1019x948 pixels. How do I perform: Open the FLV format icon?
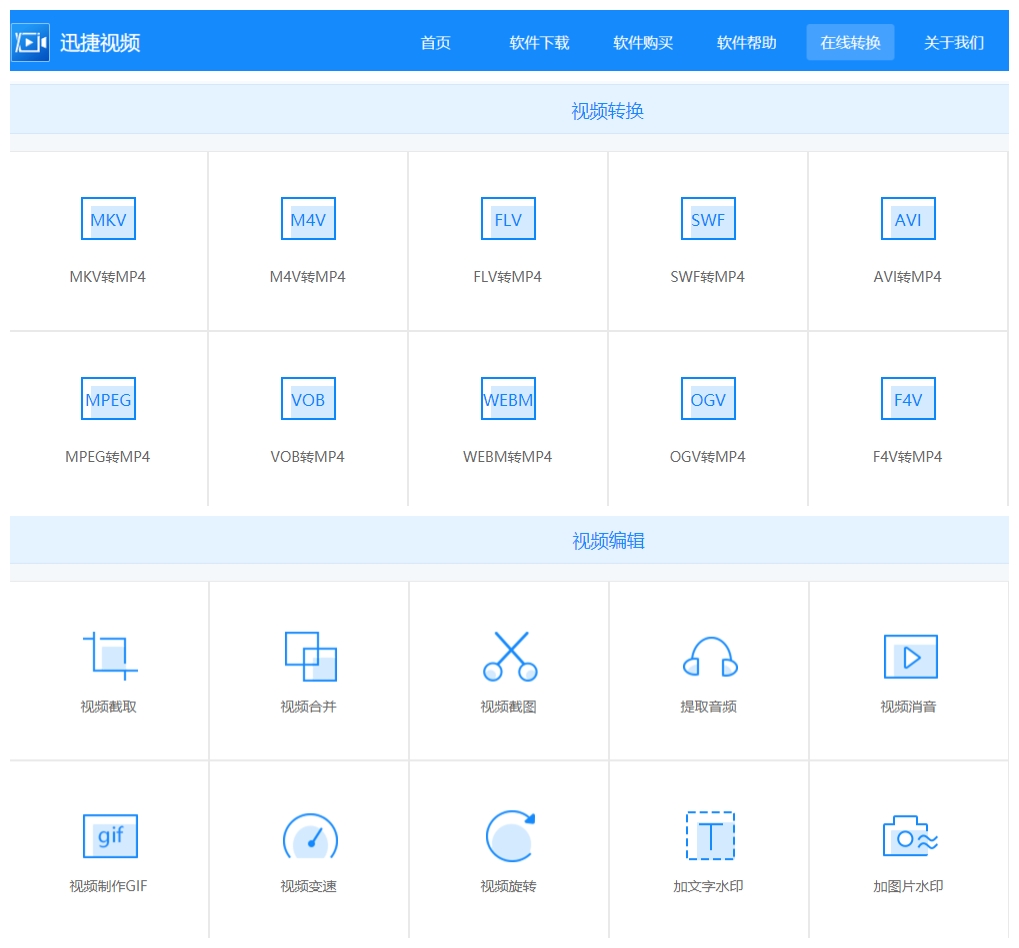(x=508, y=219)
